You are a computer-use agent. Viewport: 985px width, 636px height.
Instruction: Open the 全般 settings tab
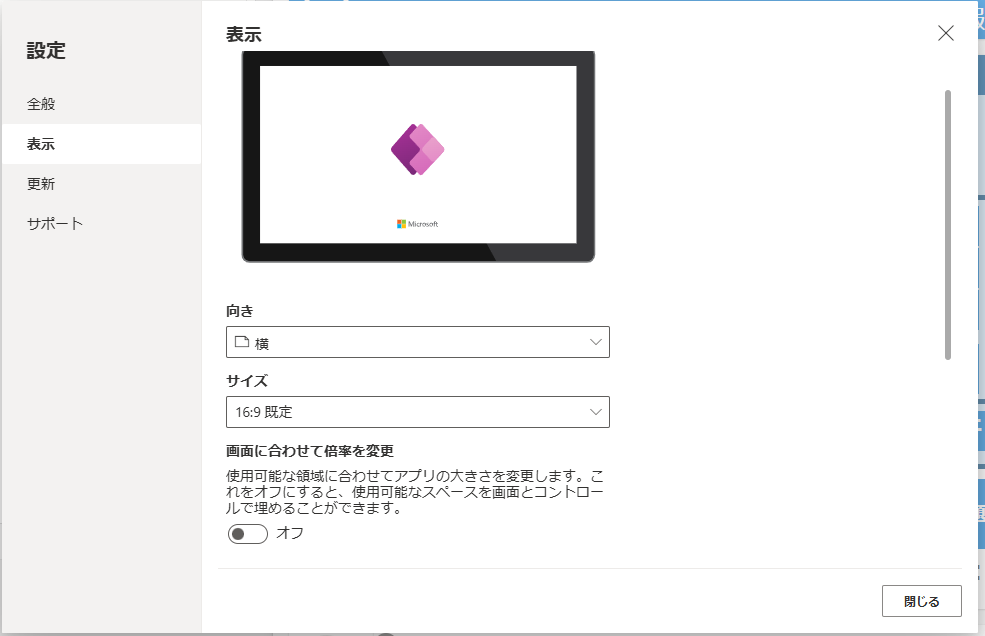tap(101, 104)
